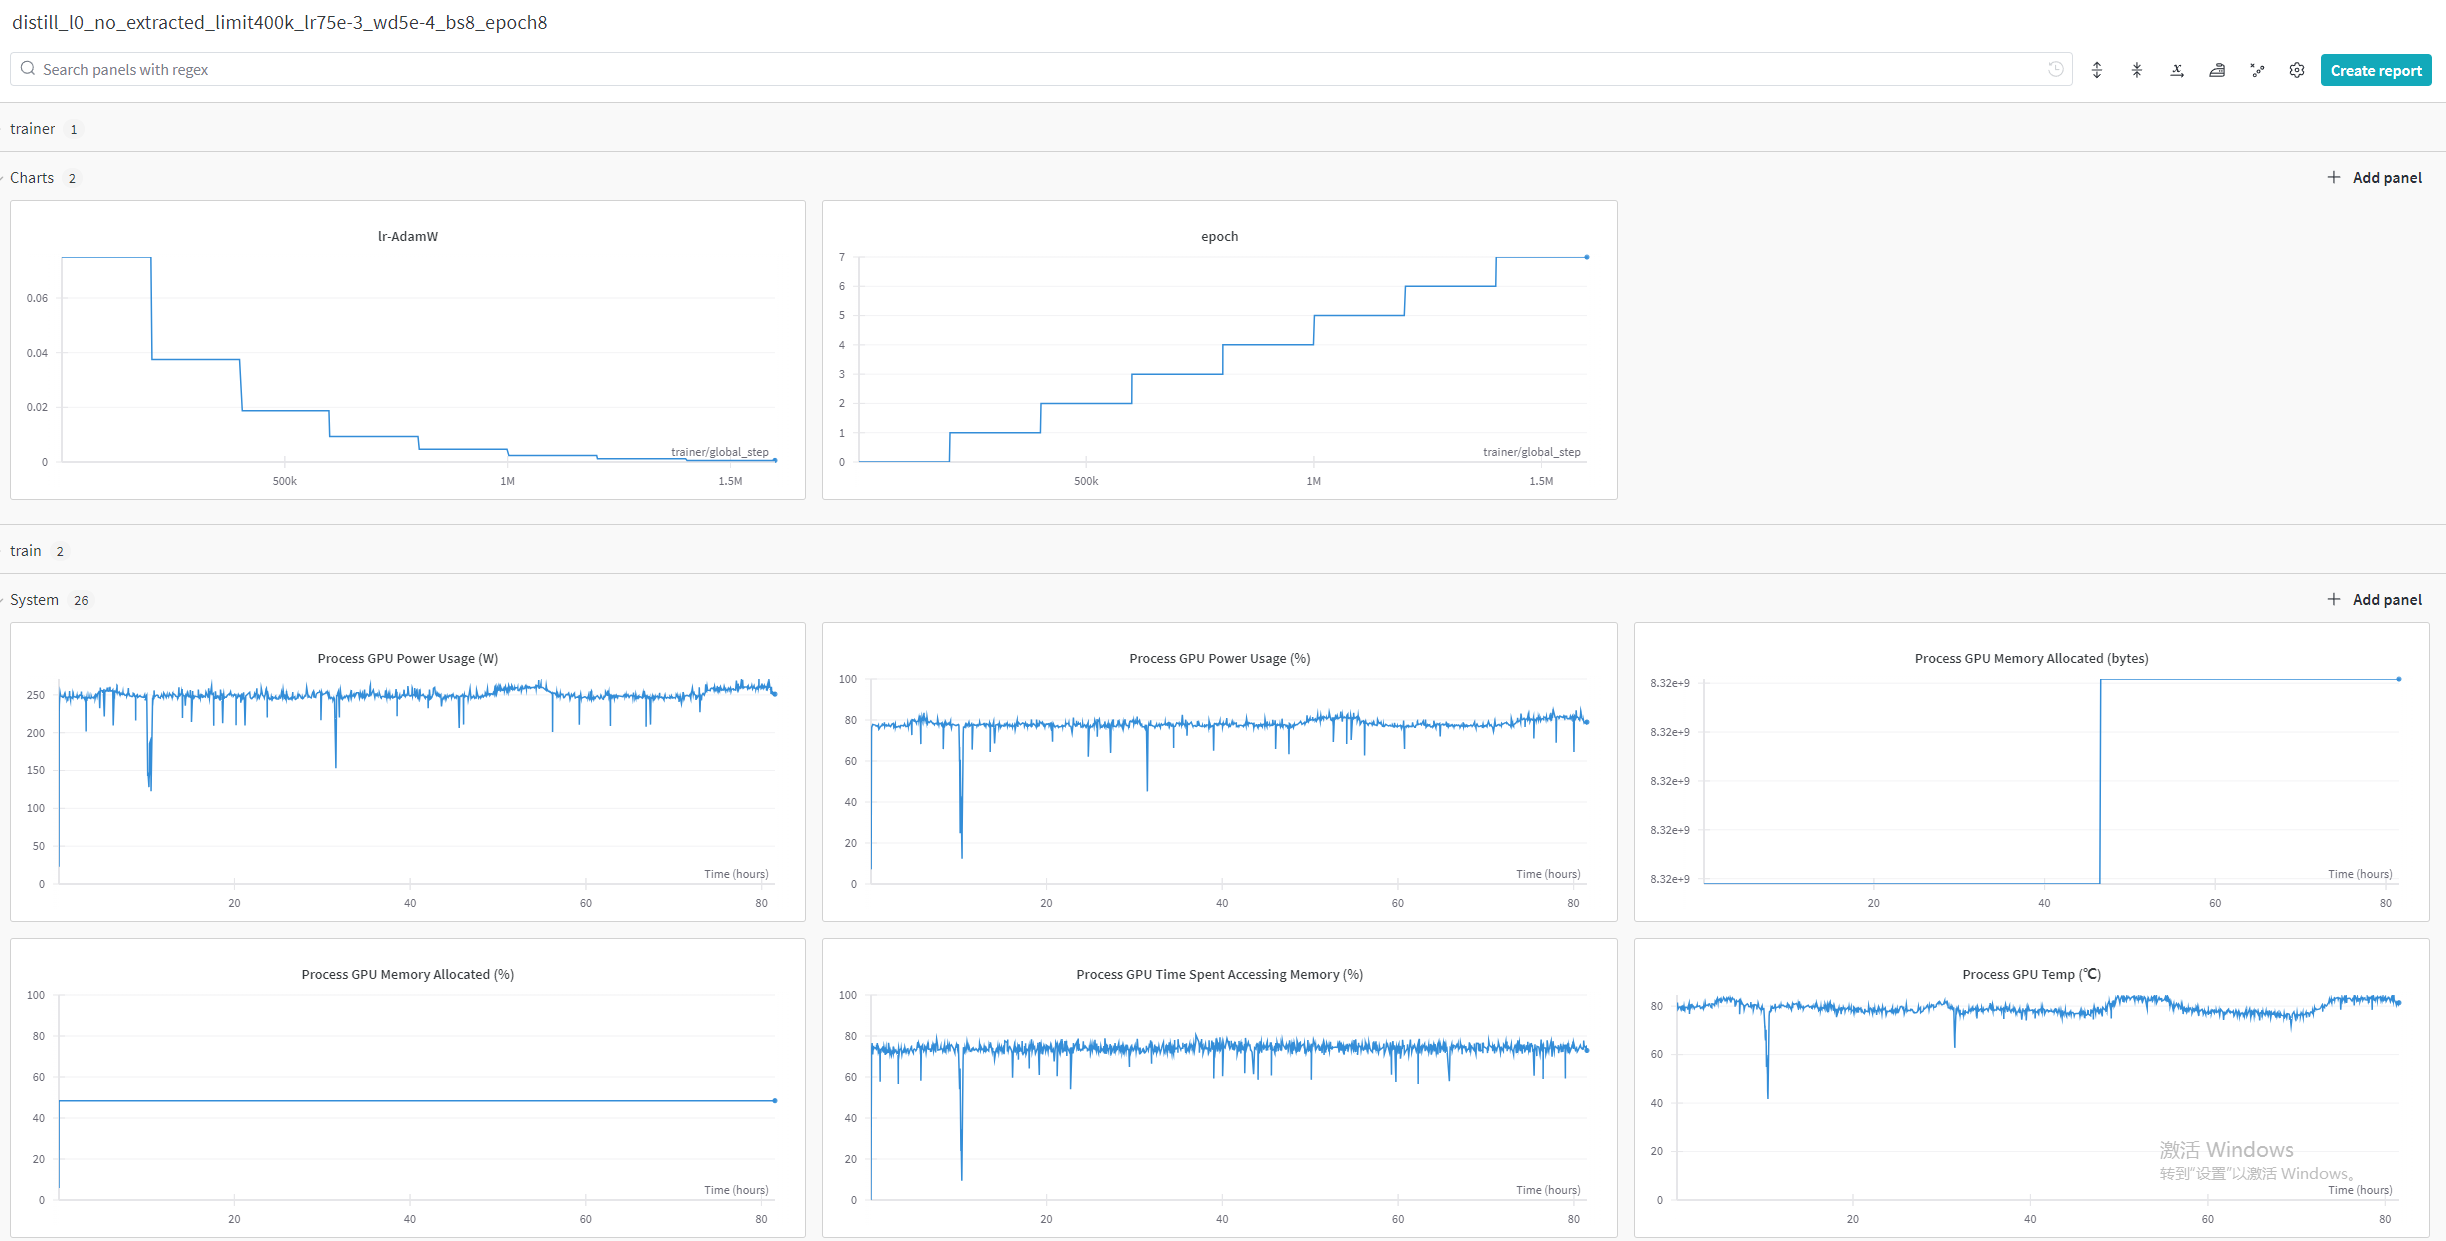Screen dimensions: 2446x1241
Task: Add panel to the System section
Action: (2375, 599)
